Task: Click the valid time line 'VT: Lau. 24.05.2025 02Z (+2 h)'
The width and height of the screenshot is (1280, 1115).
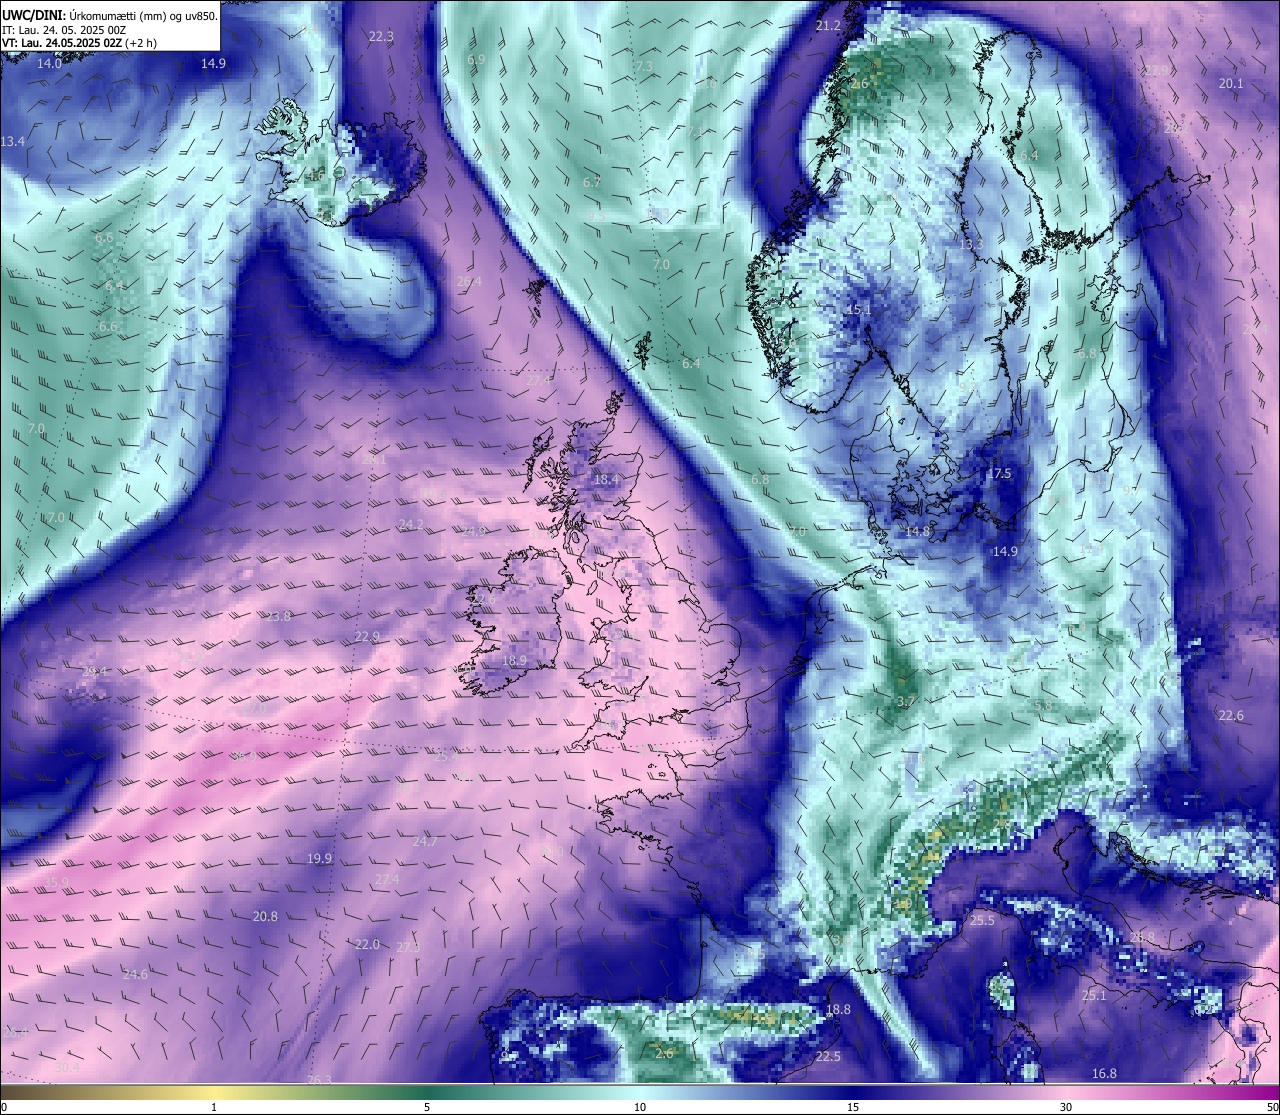Action: tap(79, 43)
